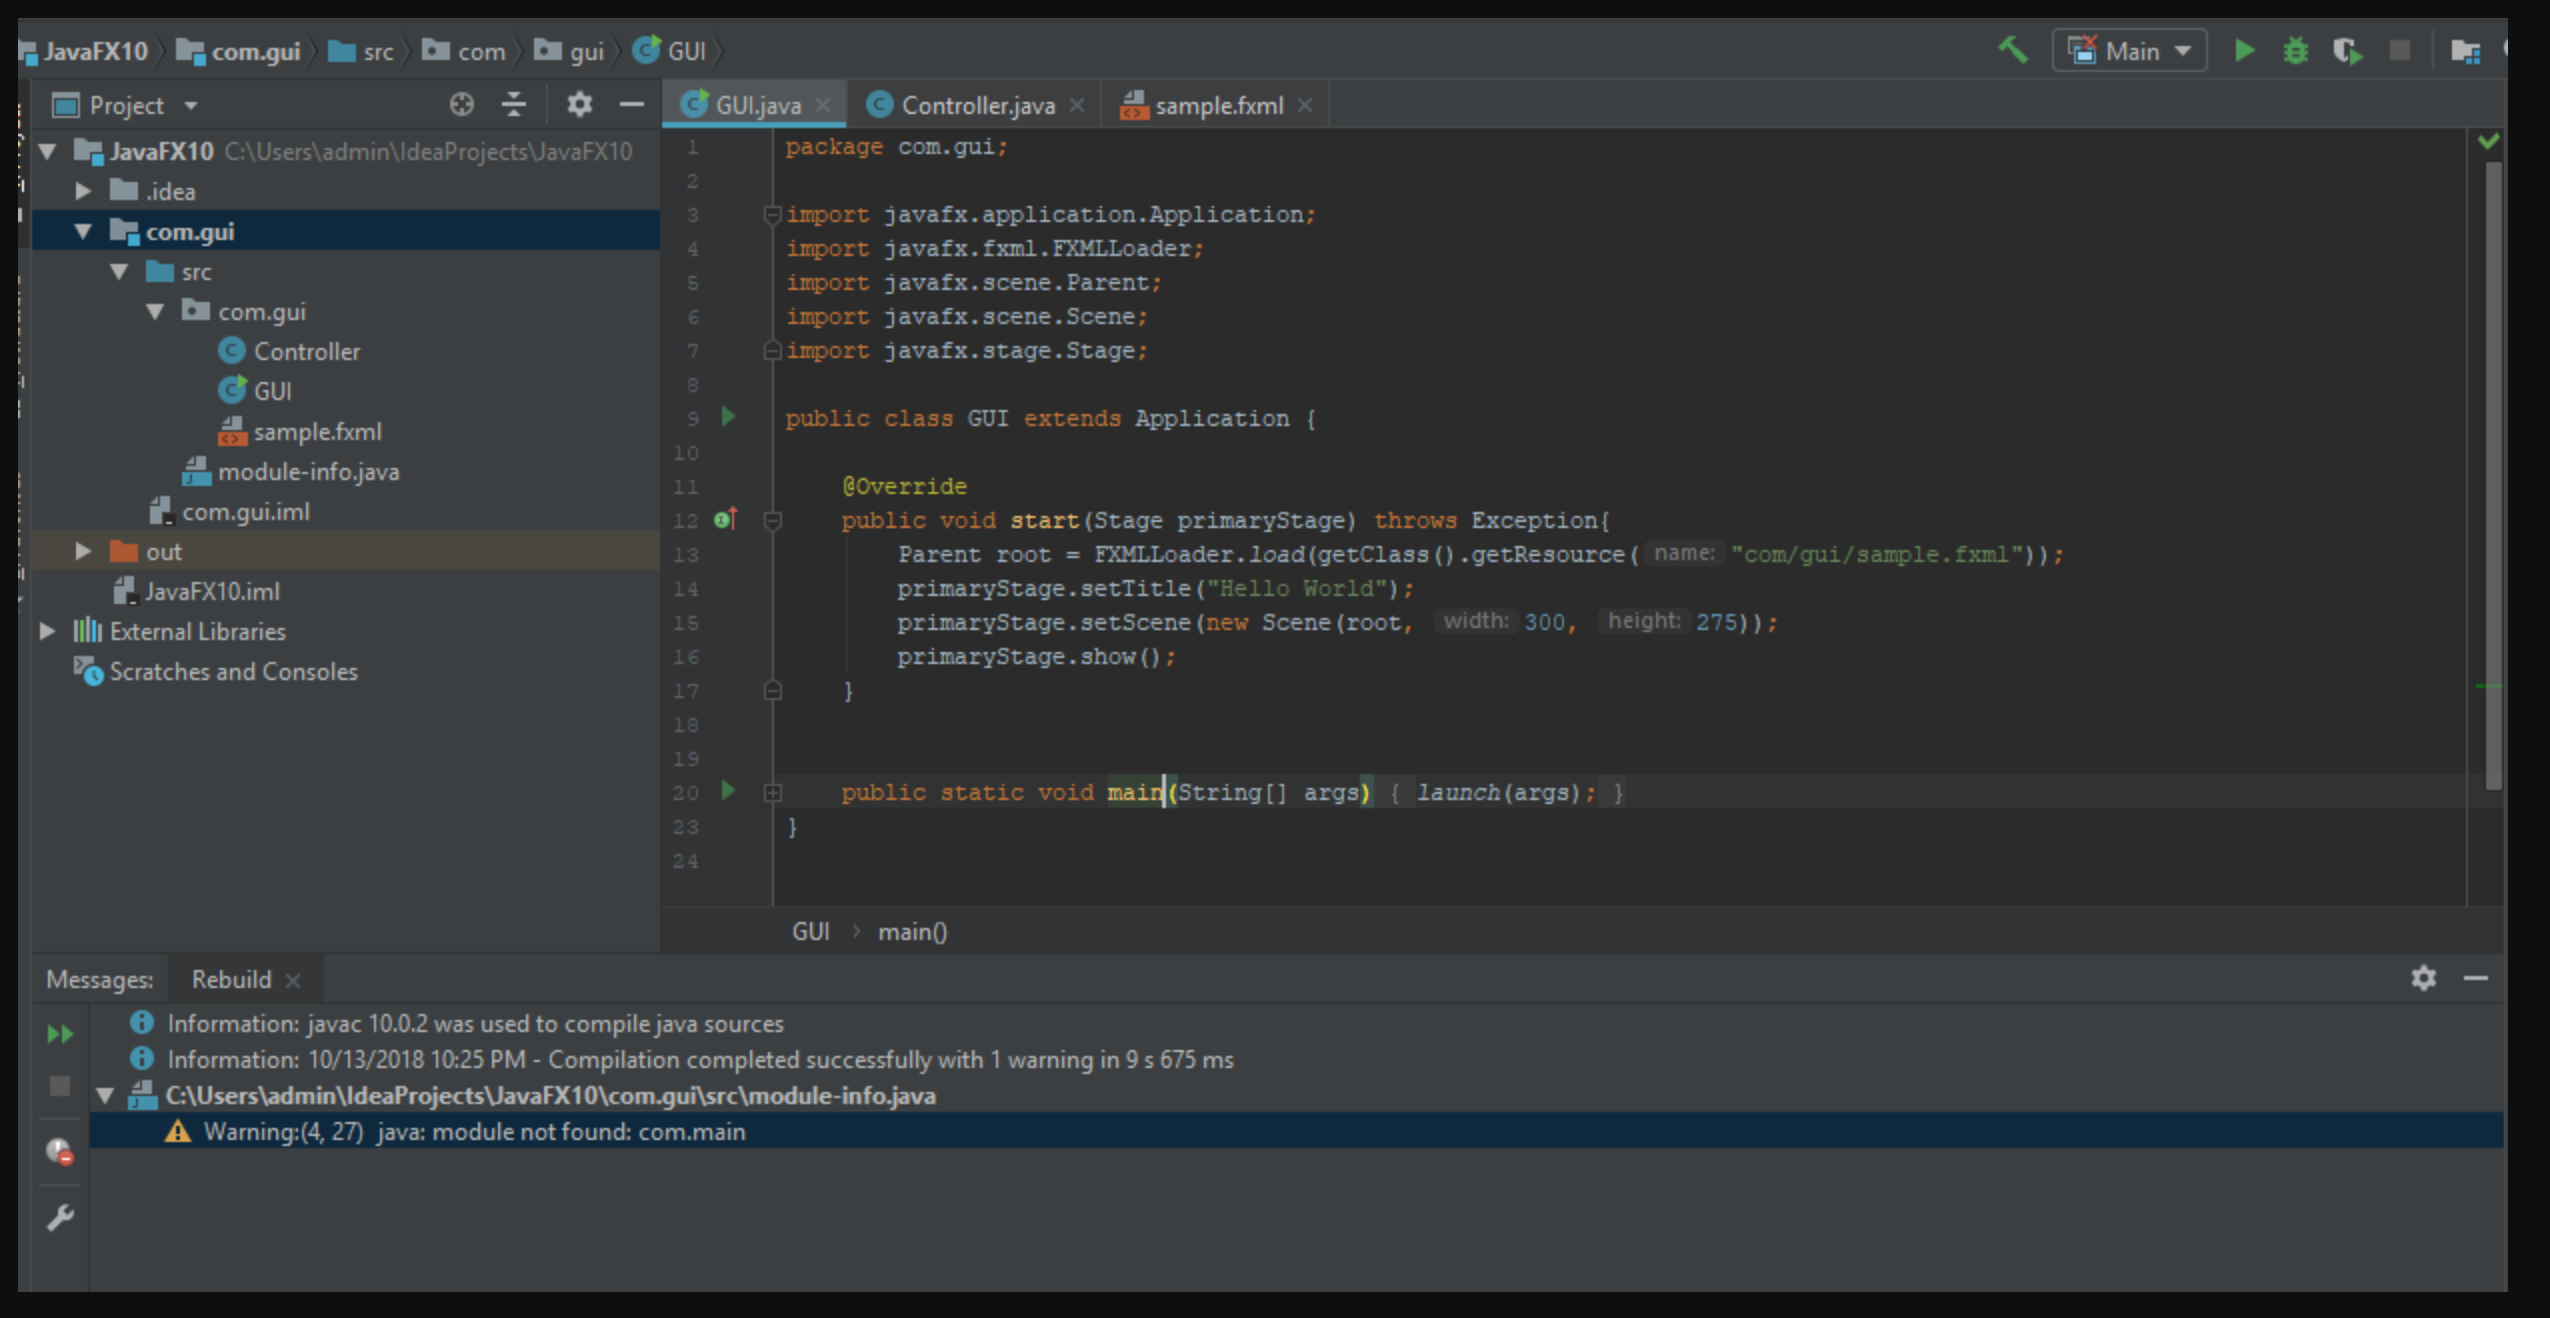Toggle the hide-warnings filter icon in Messages
This screenshot has width=2550, height=1318.
60,1152
